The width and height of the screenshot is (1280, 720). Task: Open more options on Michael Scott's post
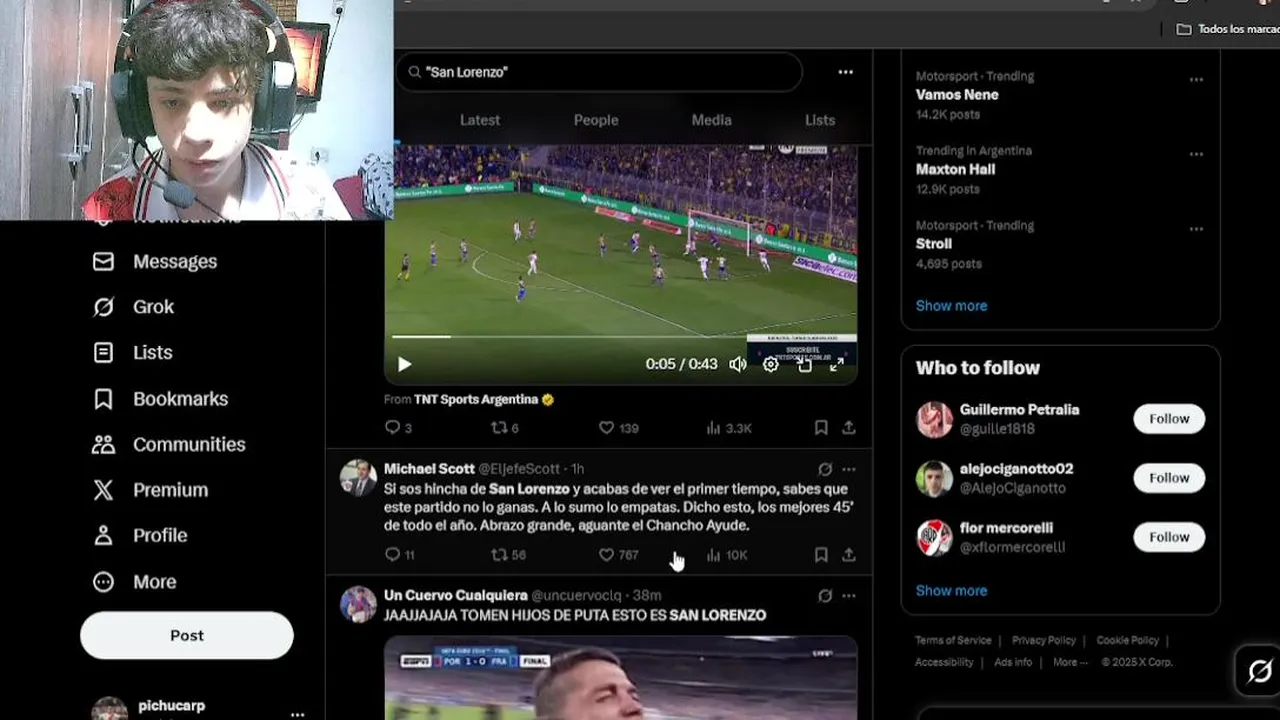click(x=848, y=469)
